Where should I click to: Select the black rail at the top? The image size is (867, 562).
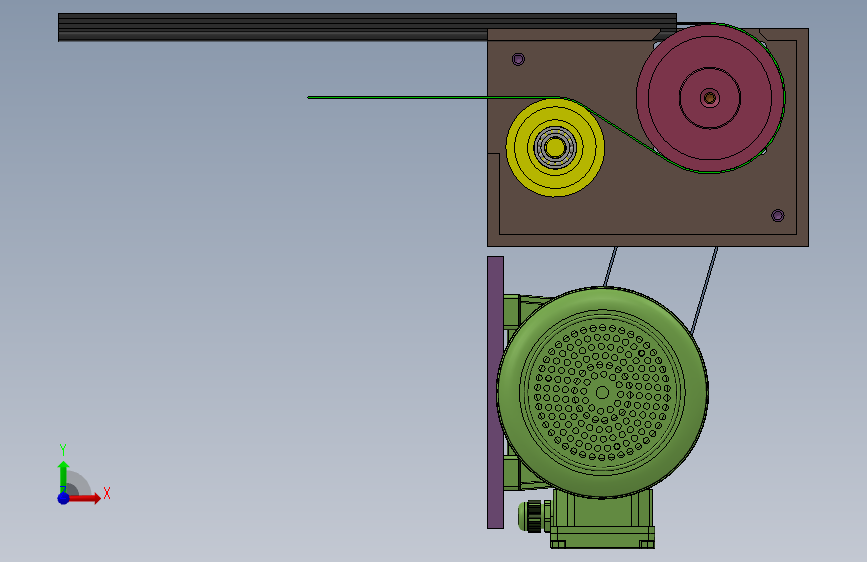367,27
